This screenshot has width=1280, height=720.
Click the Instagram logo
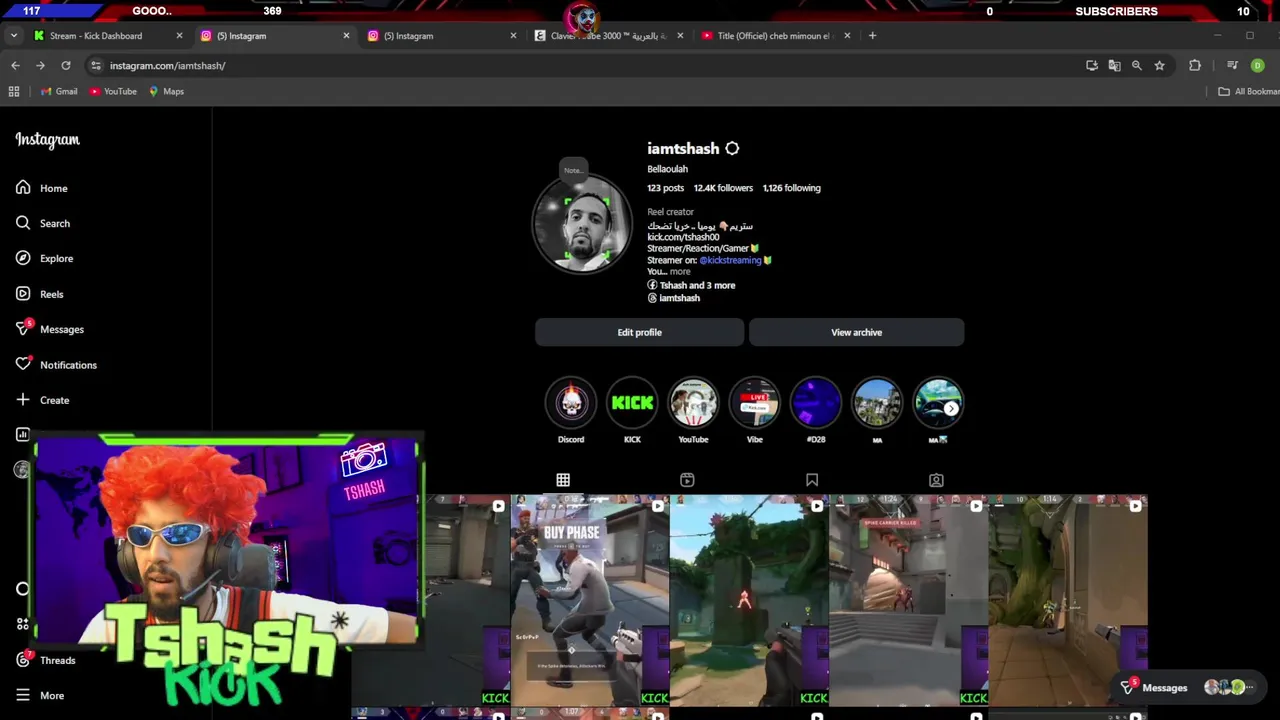point(47,140)
